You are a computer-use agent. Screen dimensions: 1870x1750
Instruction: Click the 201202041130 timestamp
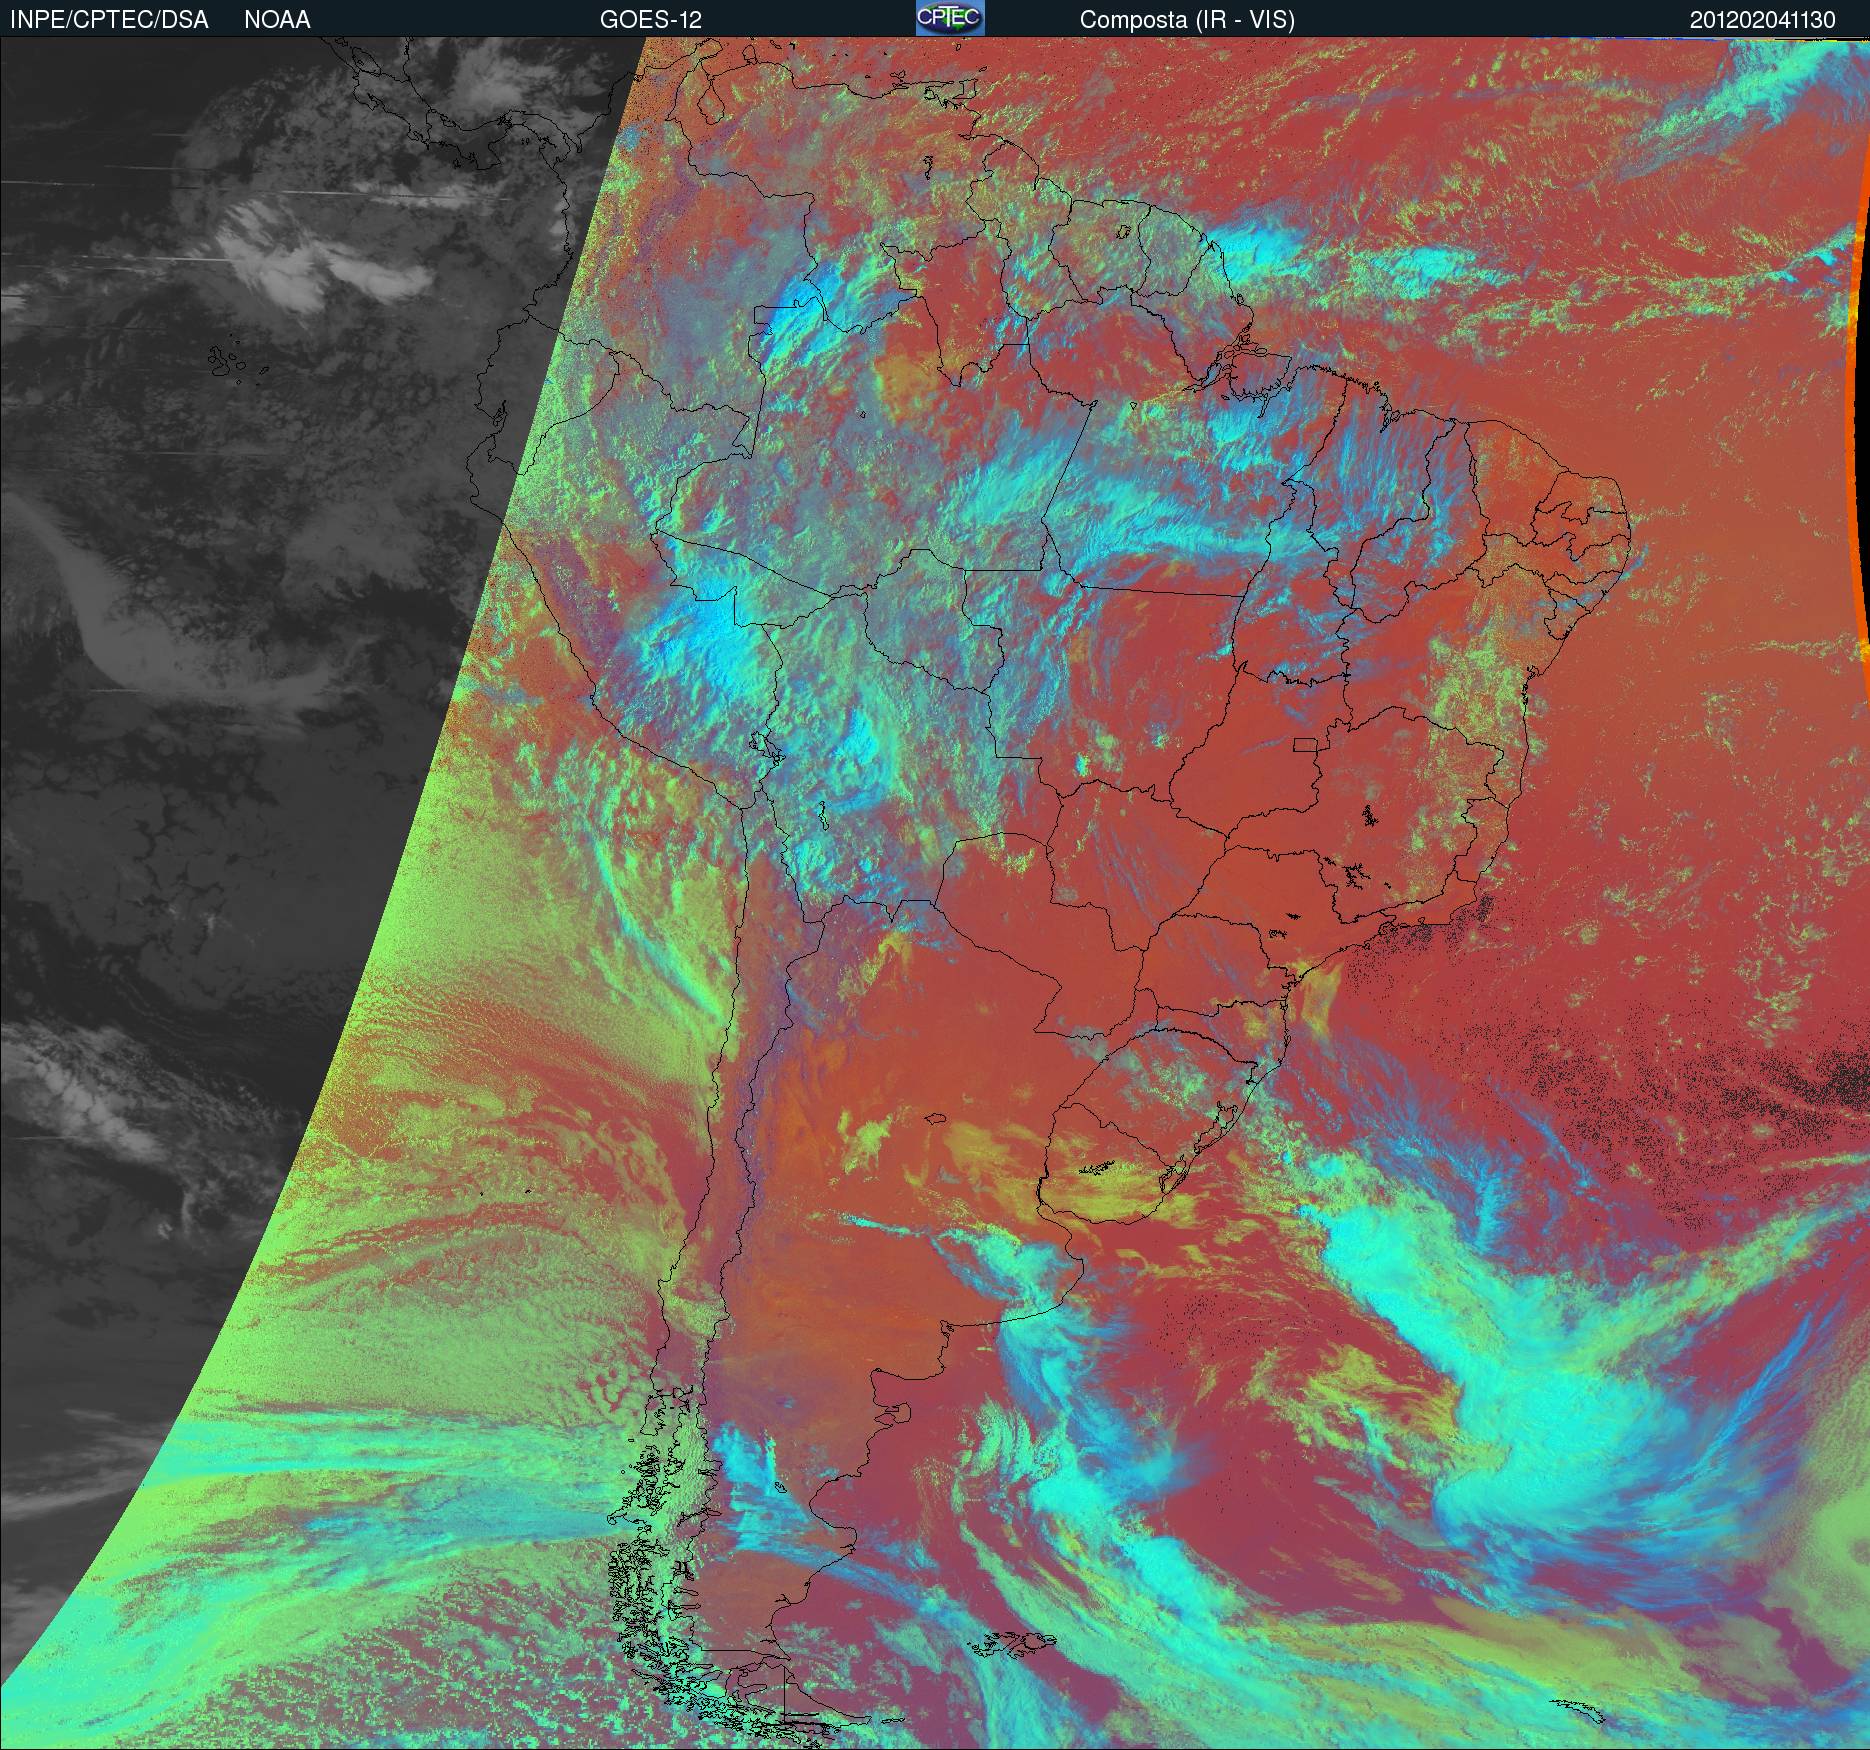click(x=1762, y=19)
